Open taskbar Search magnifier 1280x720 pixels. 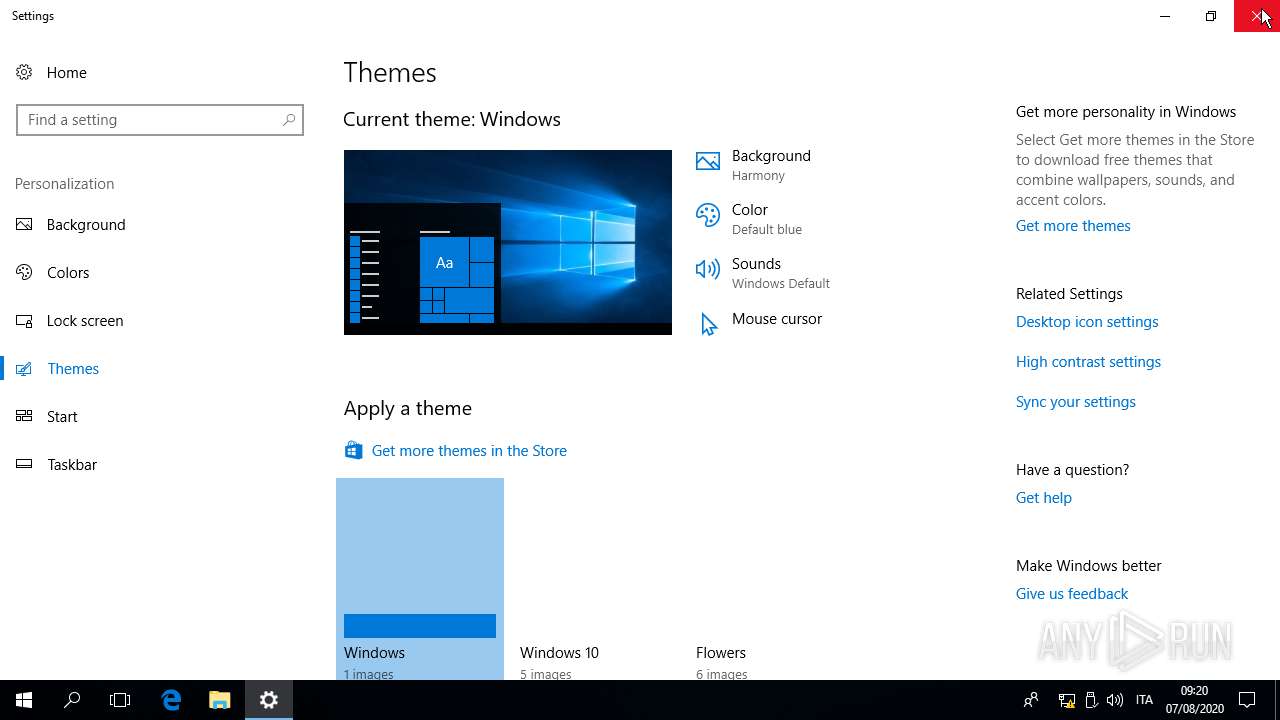click(x=72, y=700)
